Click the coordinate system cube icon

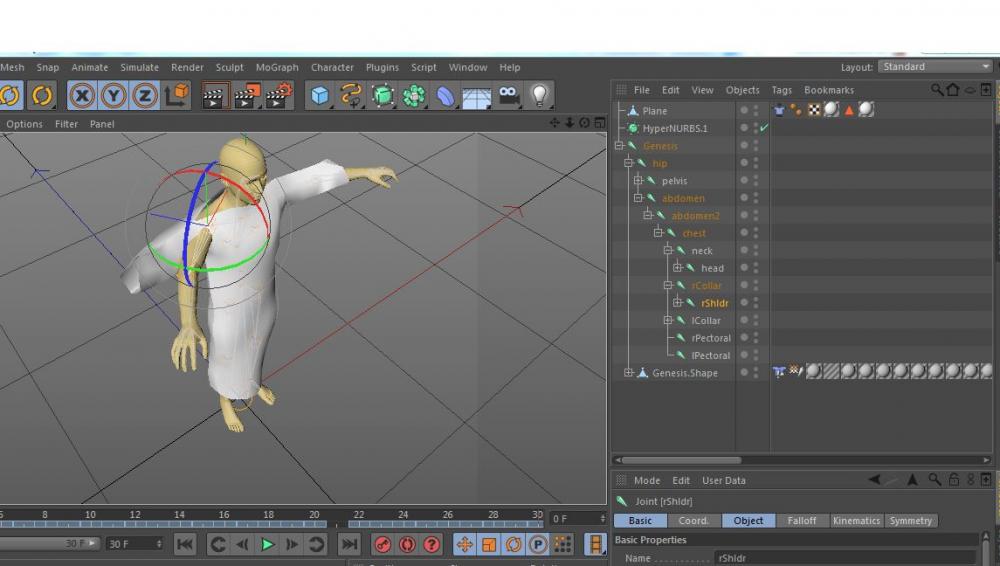pyautogui.click(x=177, y=96)
